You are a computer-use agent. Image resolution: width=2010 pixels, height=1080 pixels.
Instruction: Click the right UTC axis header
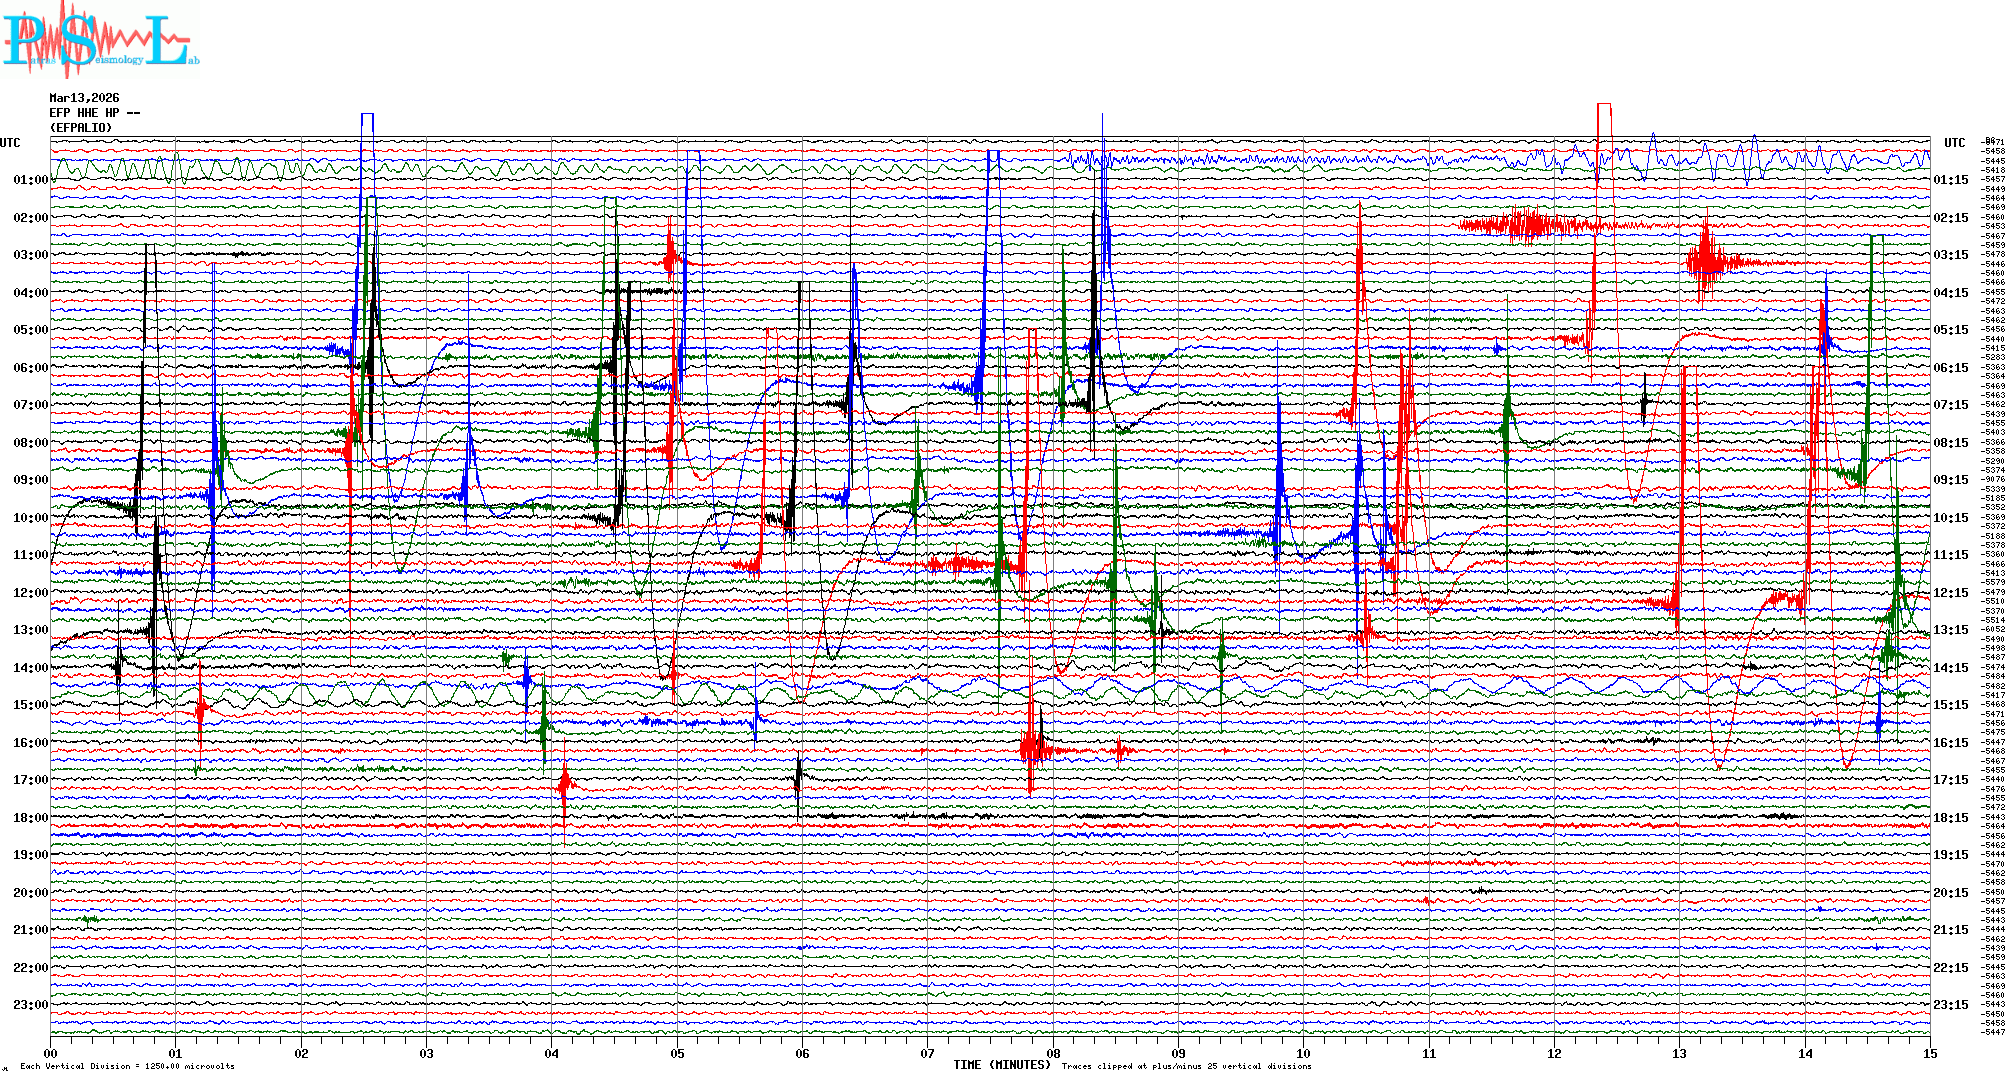pos(1954,143)
